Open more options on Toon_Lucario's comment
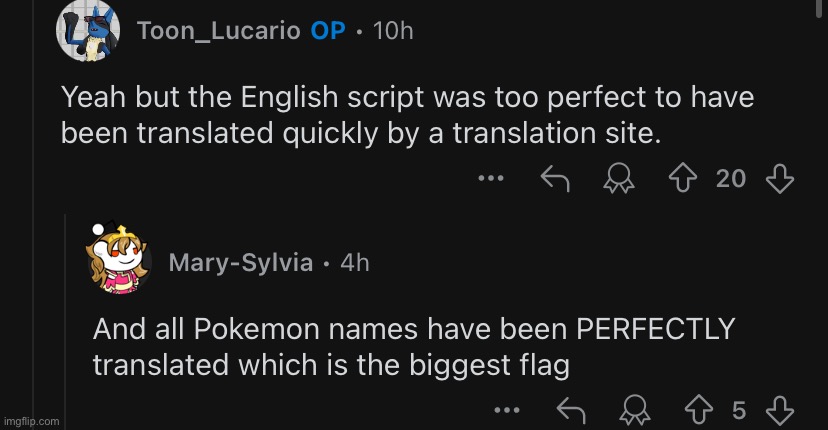Screen dimensions: 828x430 489,180
